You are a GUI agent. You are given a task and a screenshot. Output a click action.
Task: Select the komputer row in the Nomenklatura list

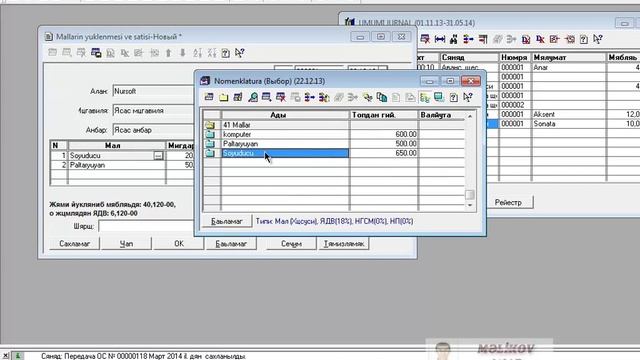285,134
